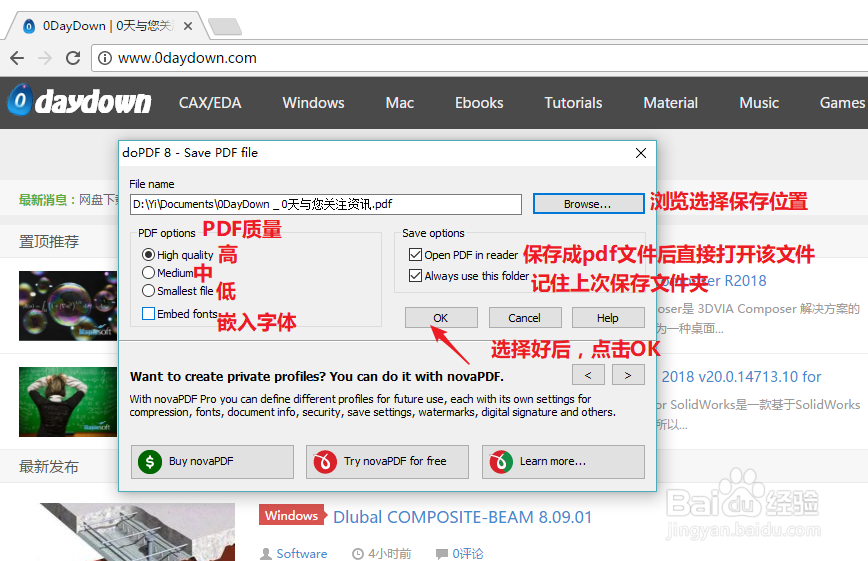This screenshot has height=561, width=868.
Task: Click the browser forward arrow
Action: point(45,58)
